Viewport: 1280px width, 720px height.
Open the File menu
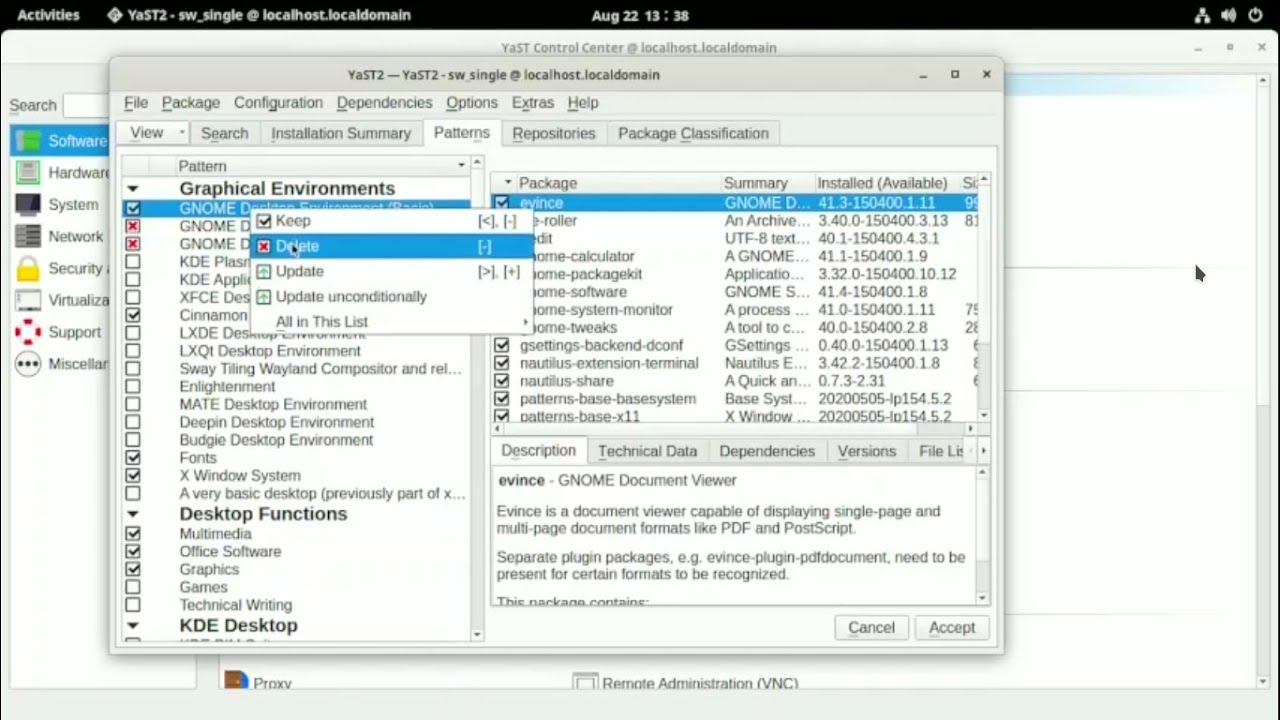[136, 102]
